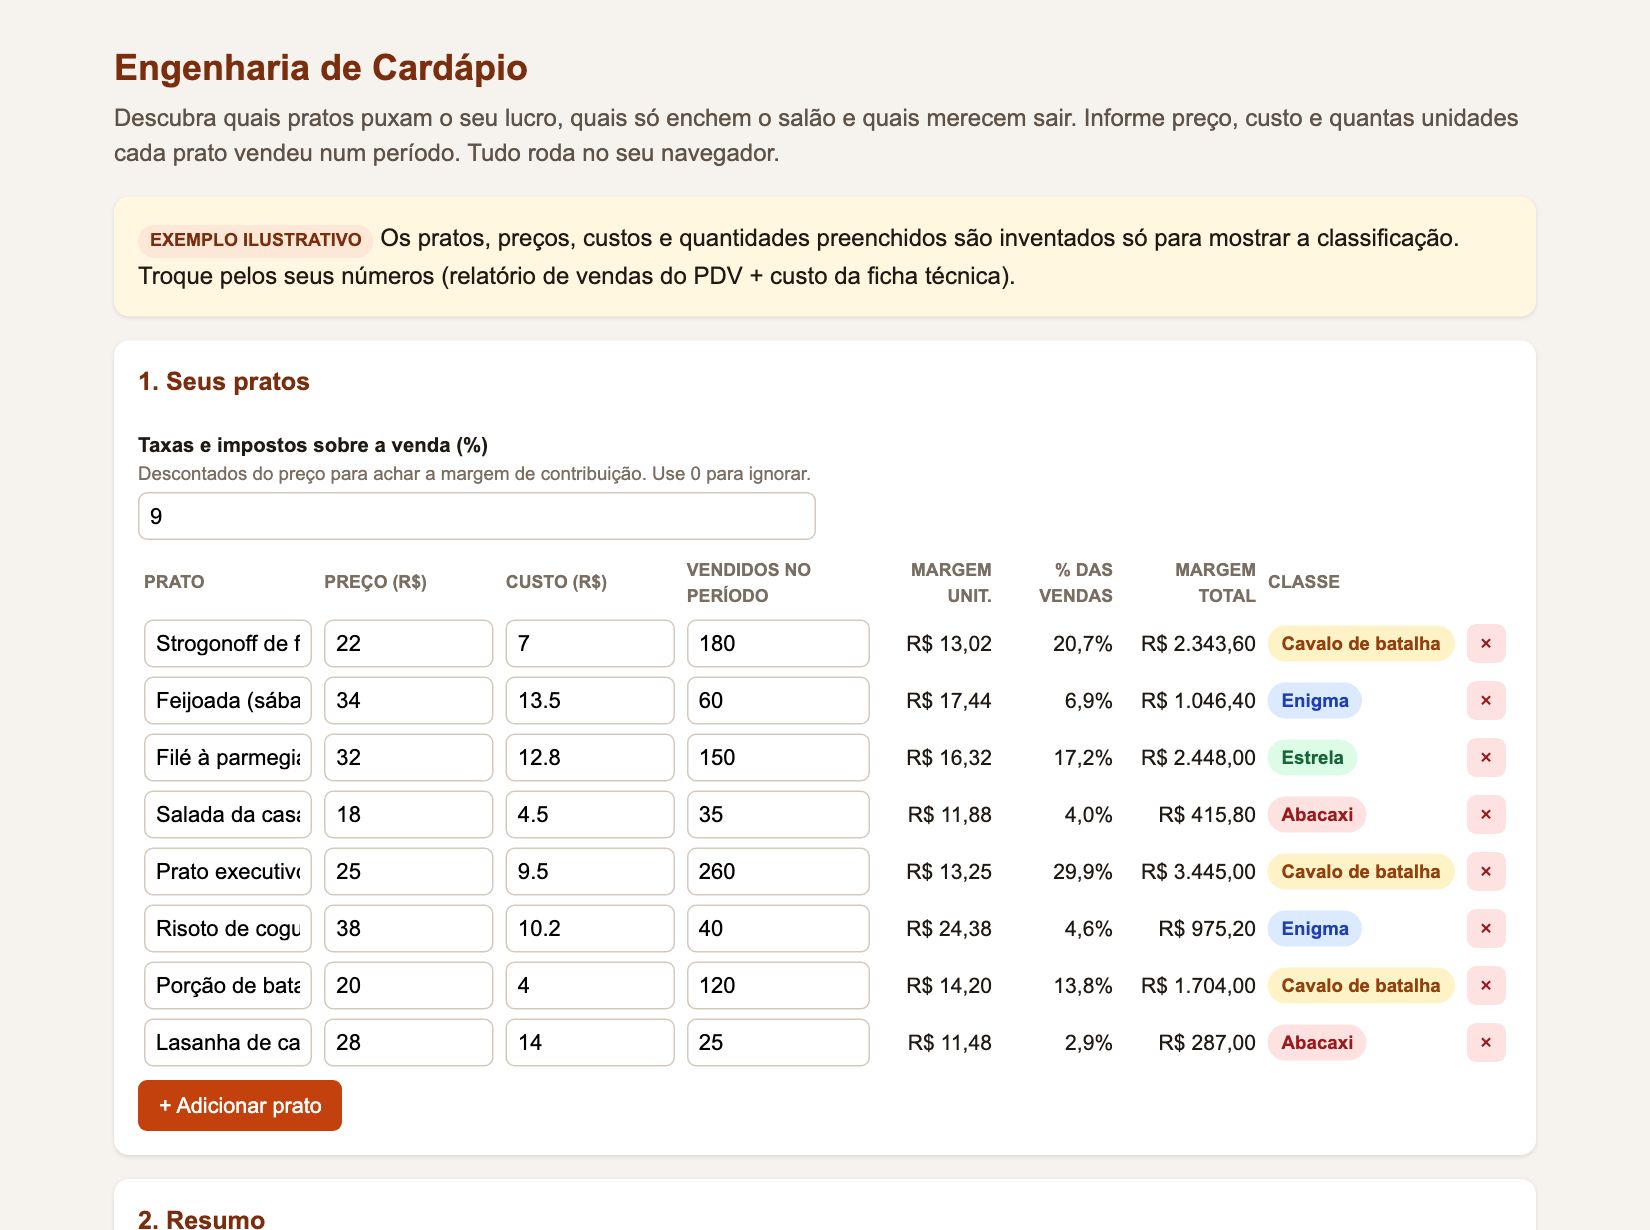Delete the Feijoada row using its × icon
Viewport: 1650px width, 1230px height.
[1486, 700]
